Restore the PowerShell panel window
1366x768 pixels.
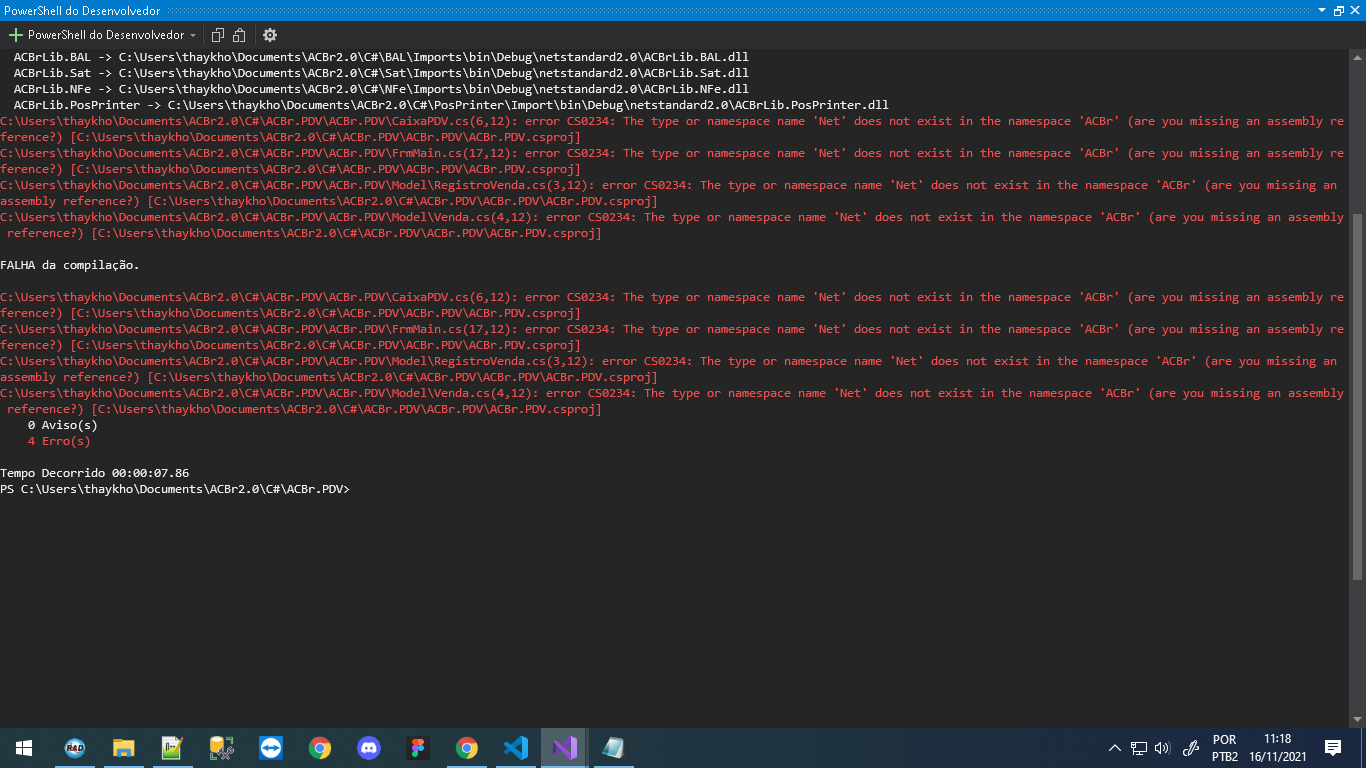click(1339, 10)
